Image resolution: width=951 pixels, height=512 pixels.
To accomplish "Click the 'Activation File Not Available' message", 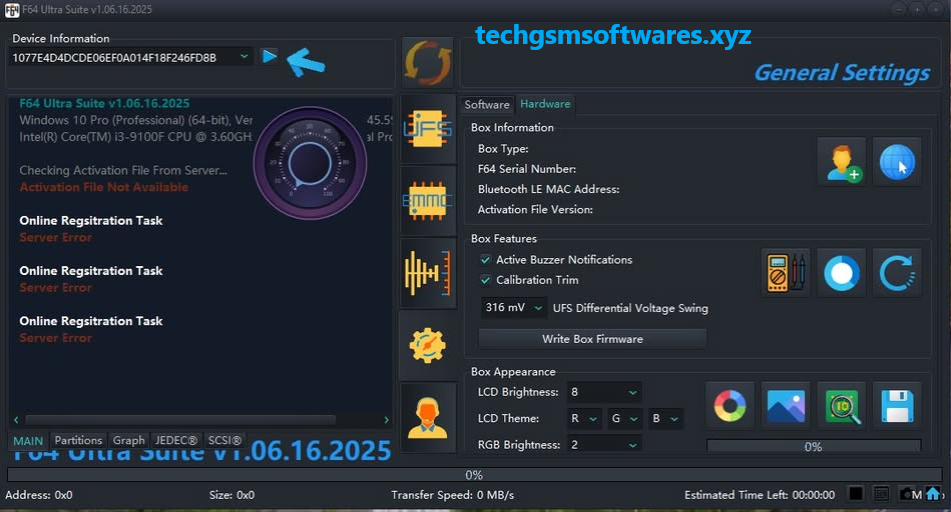I will click(104, 187).
